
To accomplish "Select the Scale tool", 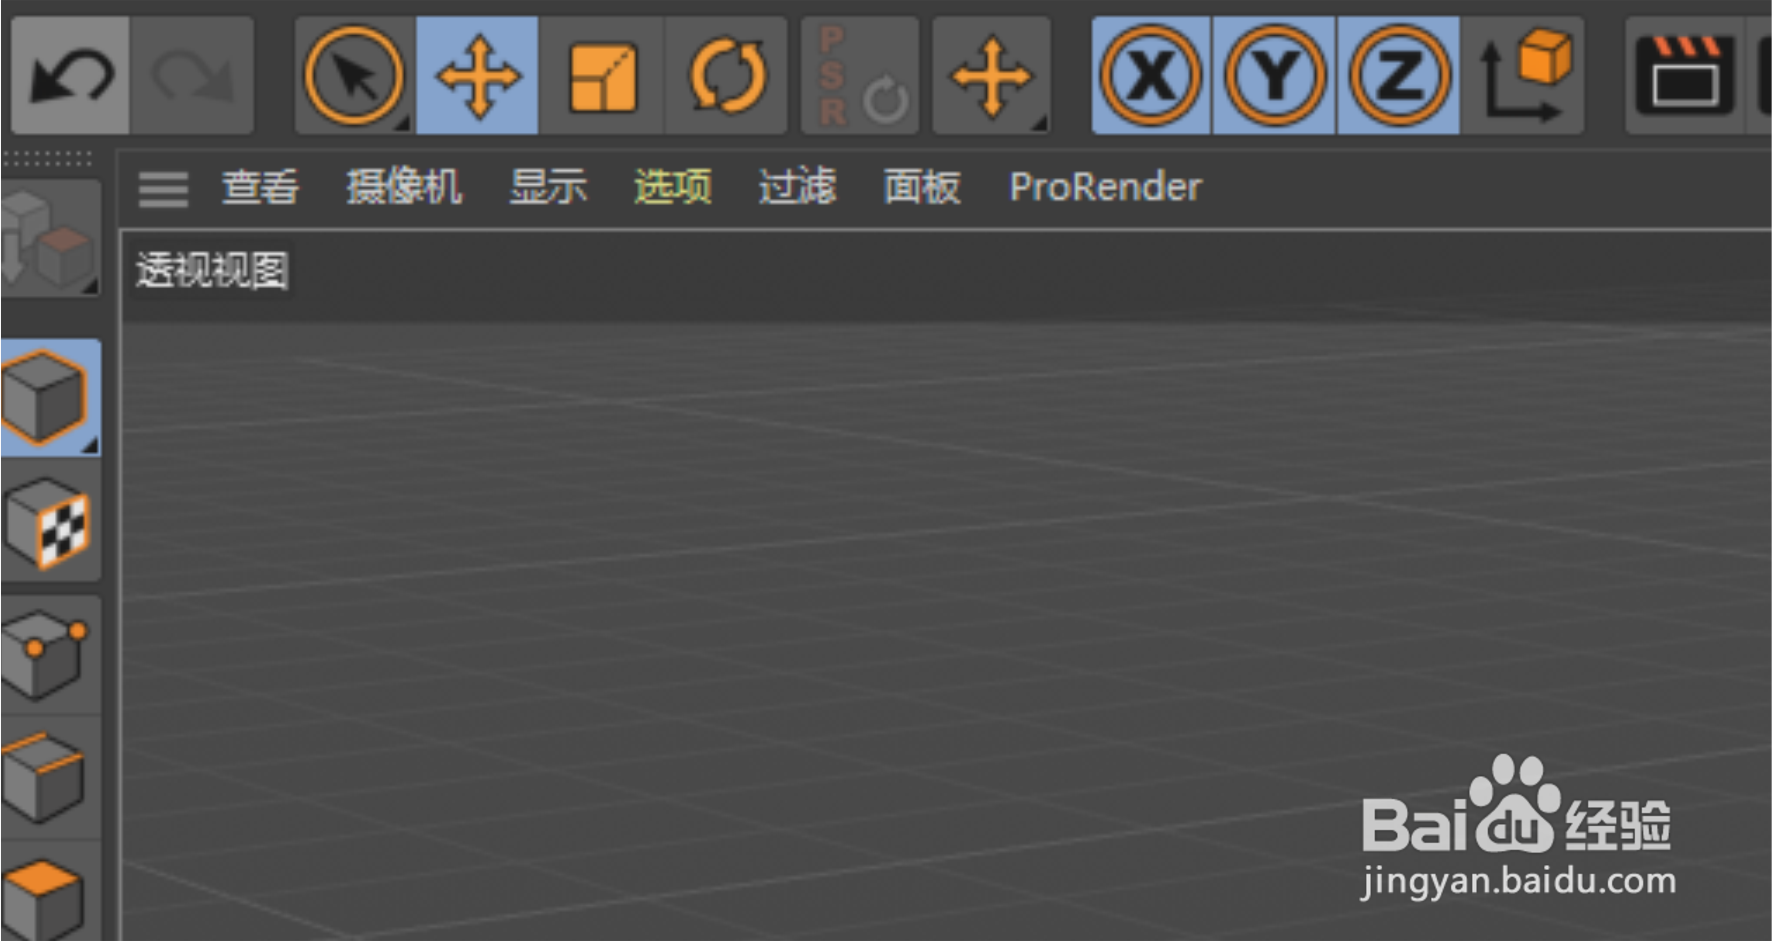I will point(602,75).
